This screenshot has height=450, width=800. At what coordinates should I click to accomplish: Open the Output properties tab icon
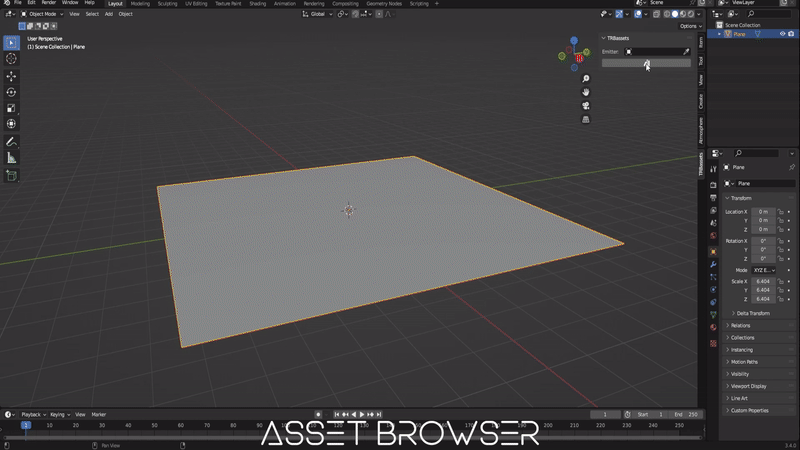[x=713, y=197]
